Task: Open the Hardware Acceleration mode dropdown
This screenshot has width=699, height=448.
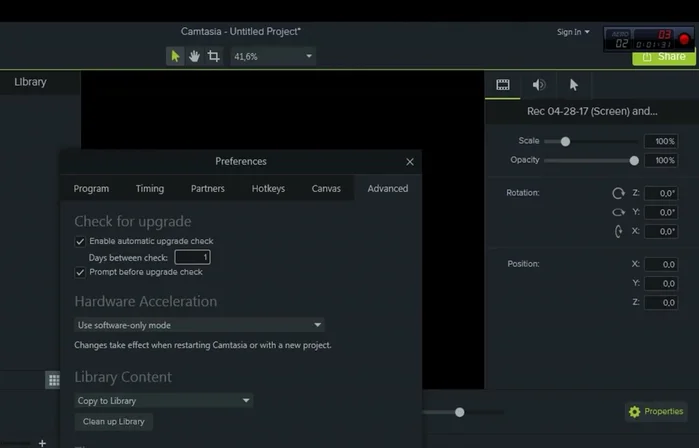Action: pos(199,325)
